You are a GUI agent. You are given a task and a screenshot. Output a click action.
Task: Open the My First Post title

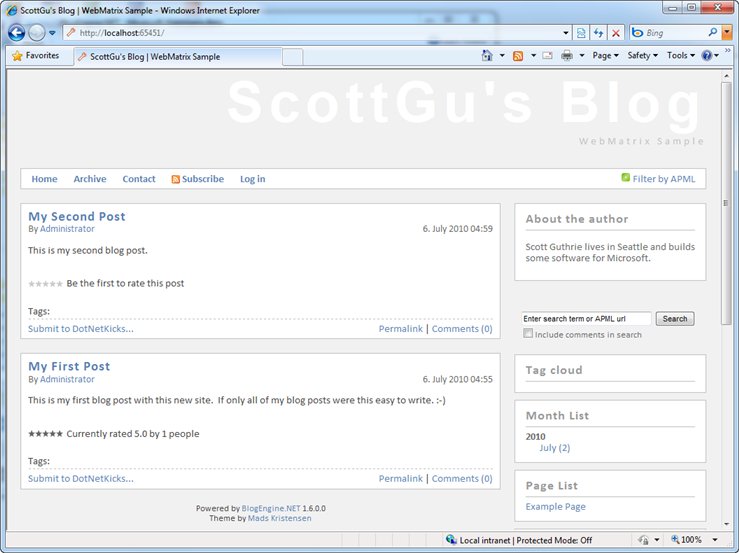point(69,366)
